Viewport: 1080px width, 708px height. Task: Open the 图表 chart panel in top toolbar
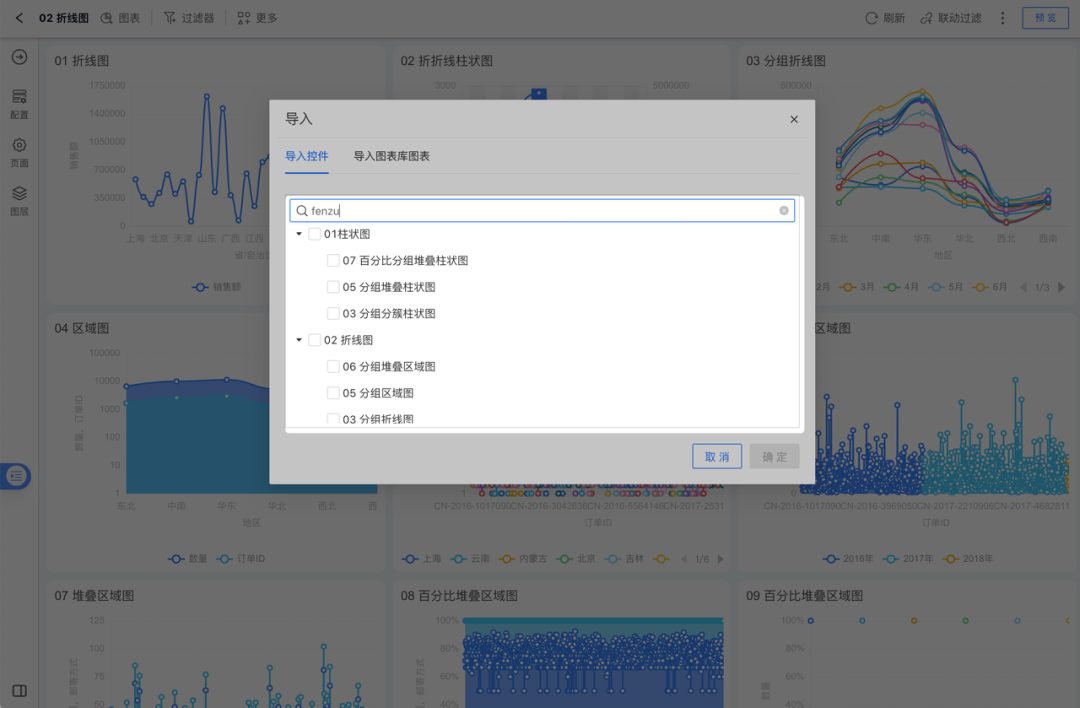pyautogui.click(x=120, y=17)
